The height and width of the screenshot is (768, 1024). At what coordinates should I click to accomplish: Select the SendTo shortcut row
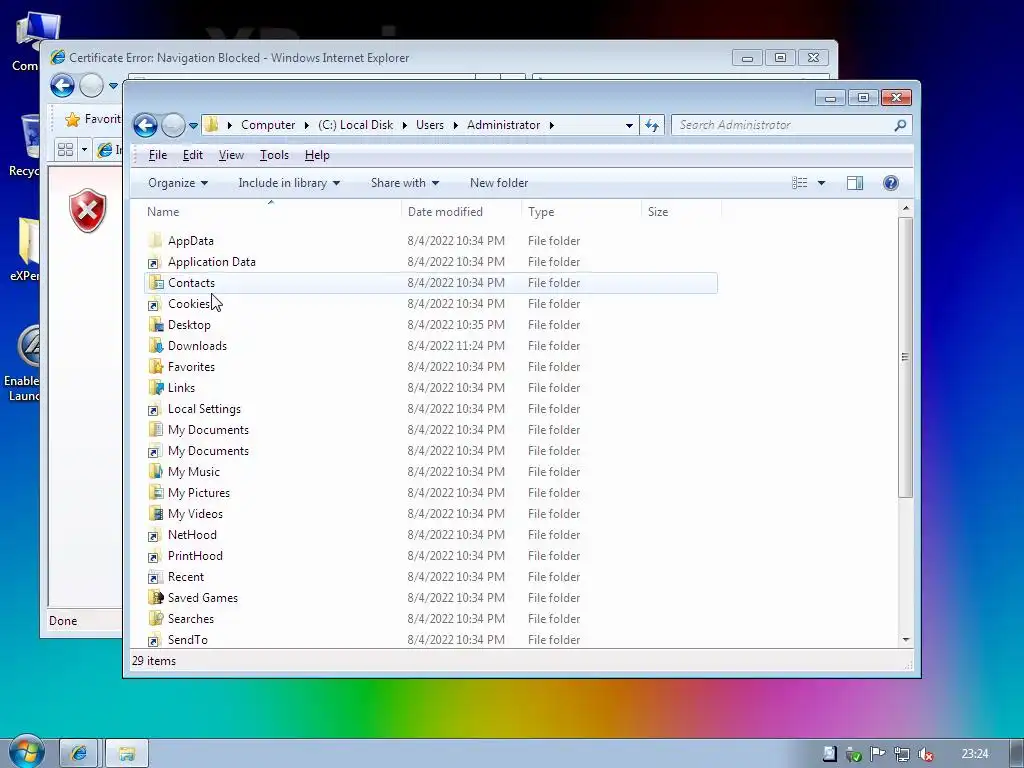pyautogui.click(x=430, y=639)
